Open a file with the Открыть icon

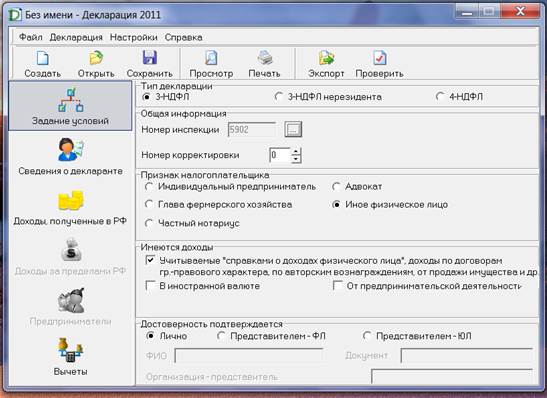pos(96,58)
